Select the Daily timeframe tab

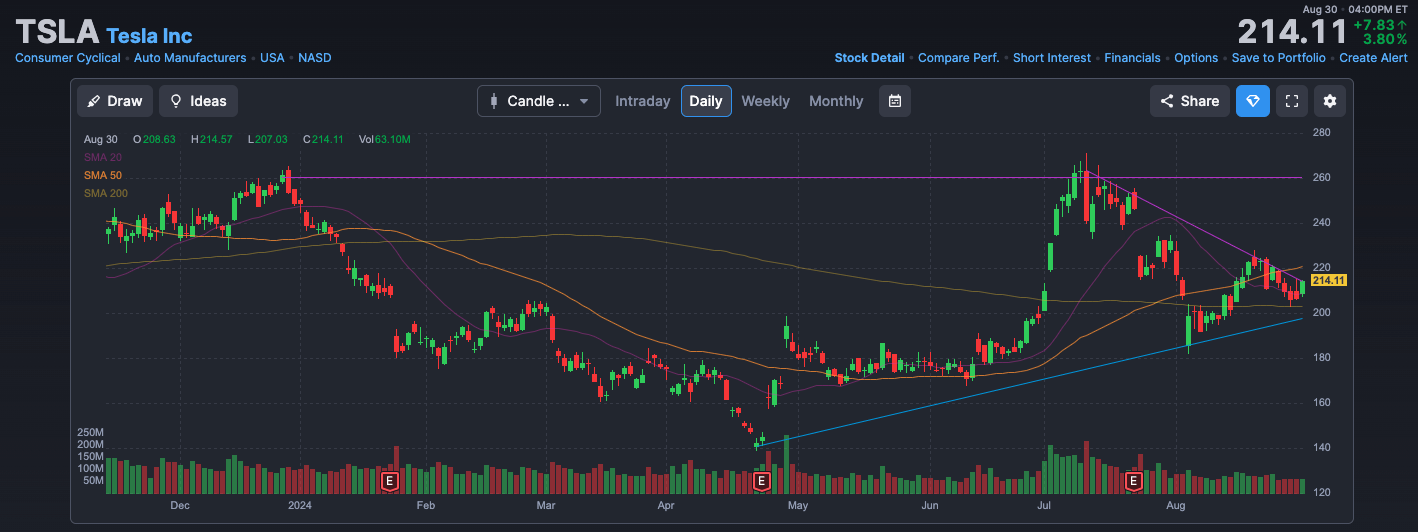(x=706, y=101)
